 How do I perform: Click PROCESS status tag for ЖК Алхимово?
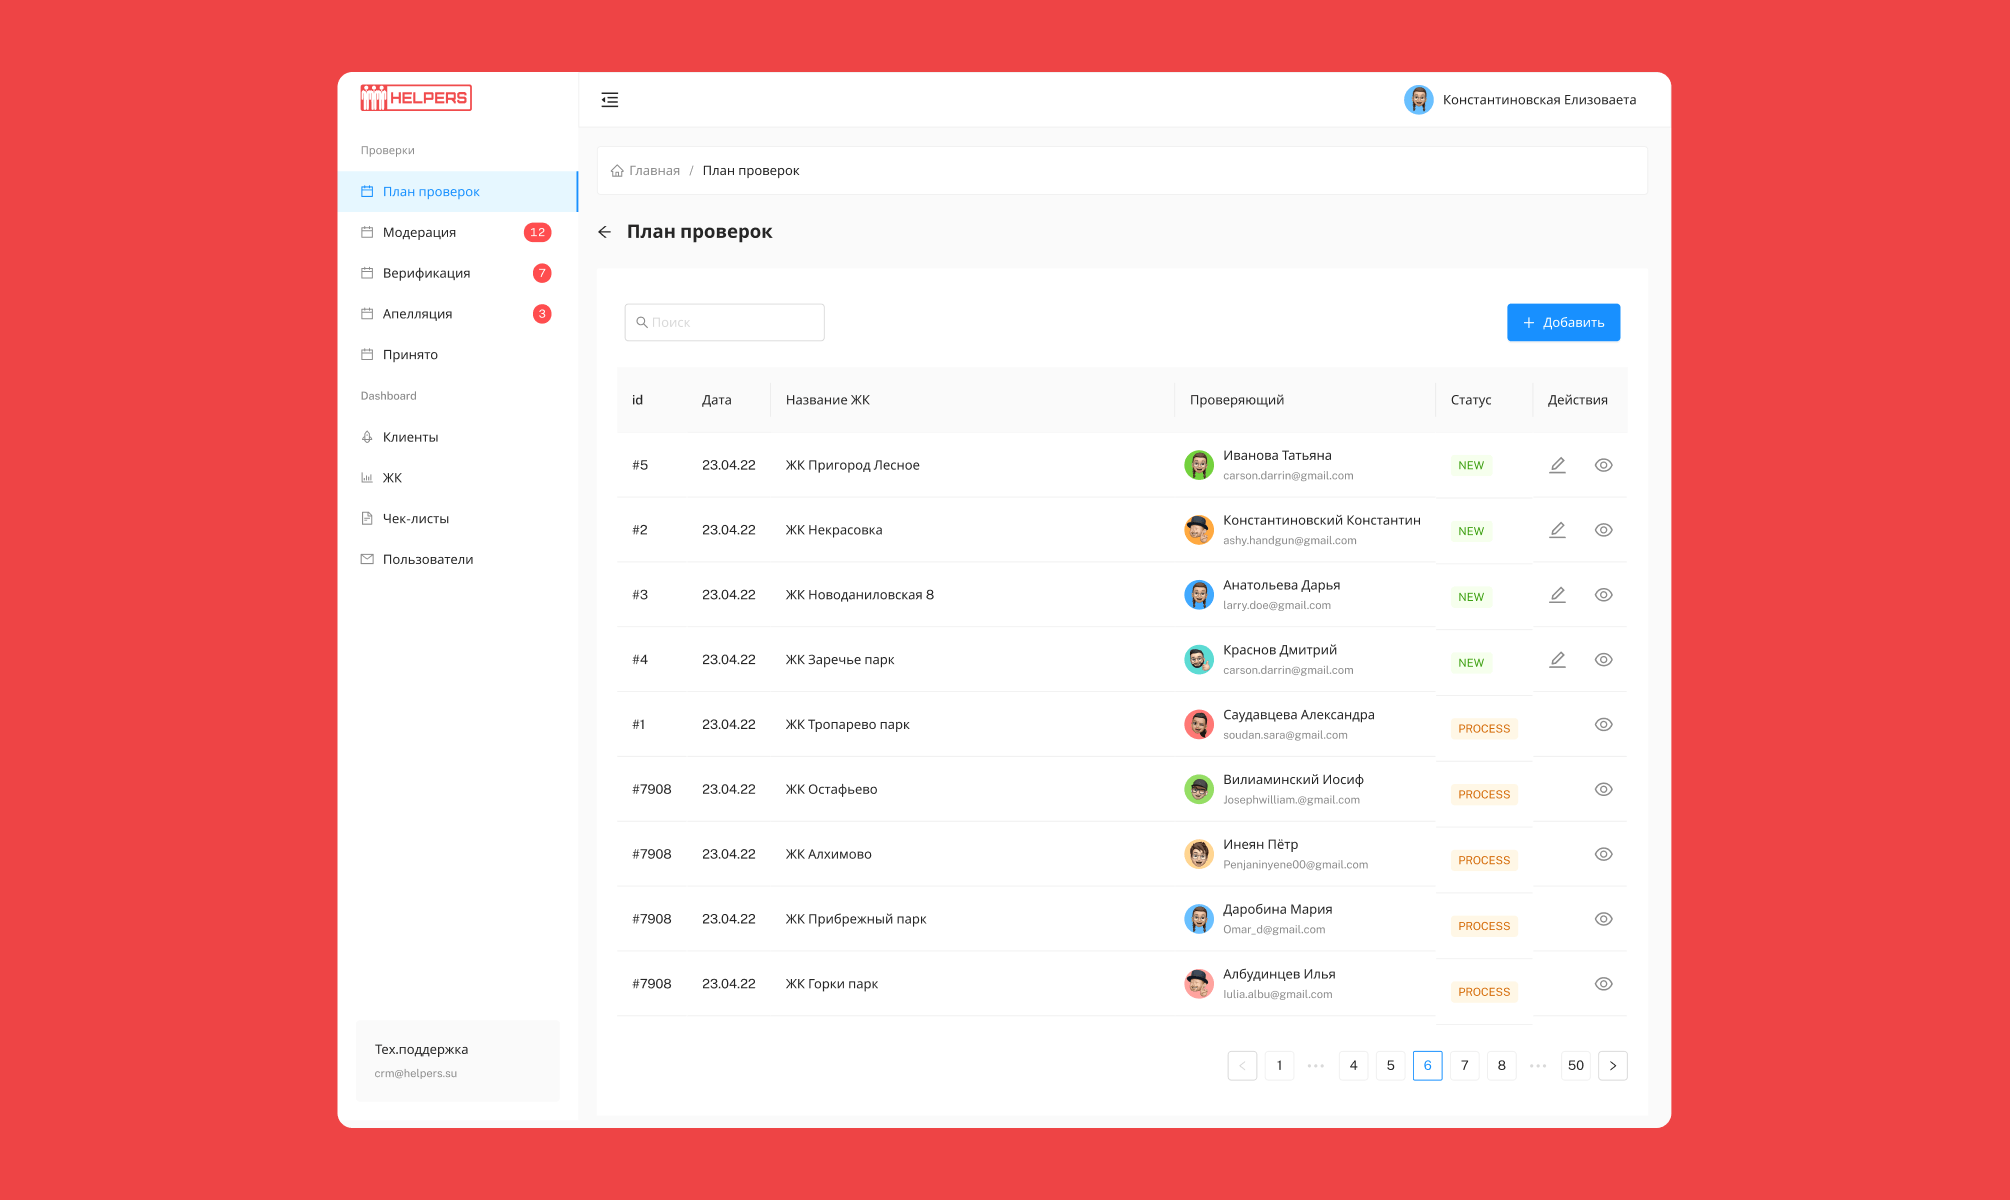click(x=1483, y=860)
